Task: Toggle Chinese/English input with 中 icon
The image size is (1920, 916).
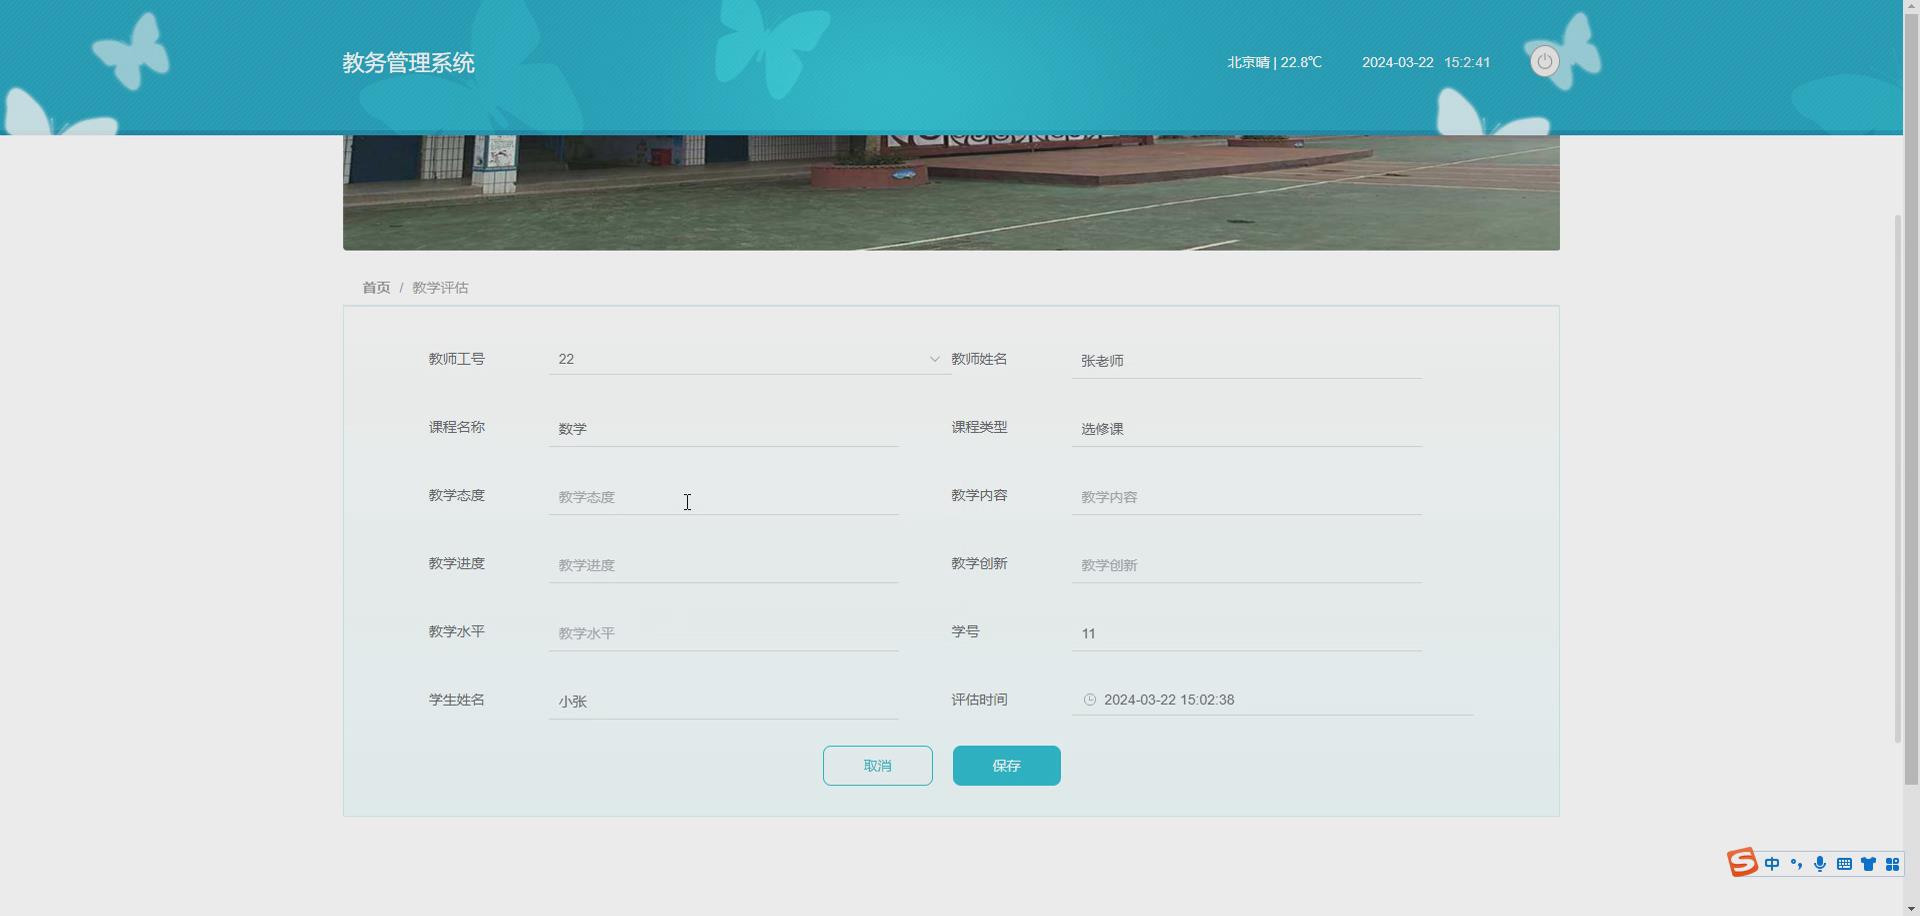Action: [1771, 864]
